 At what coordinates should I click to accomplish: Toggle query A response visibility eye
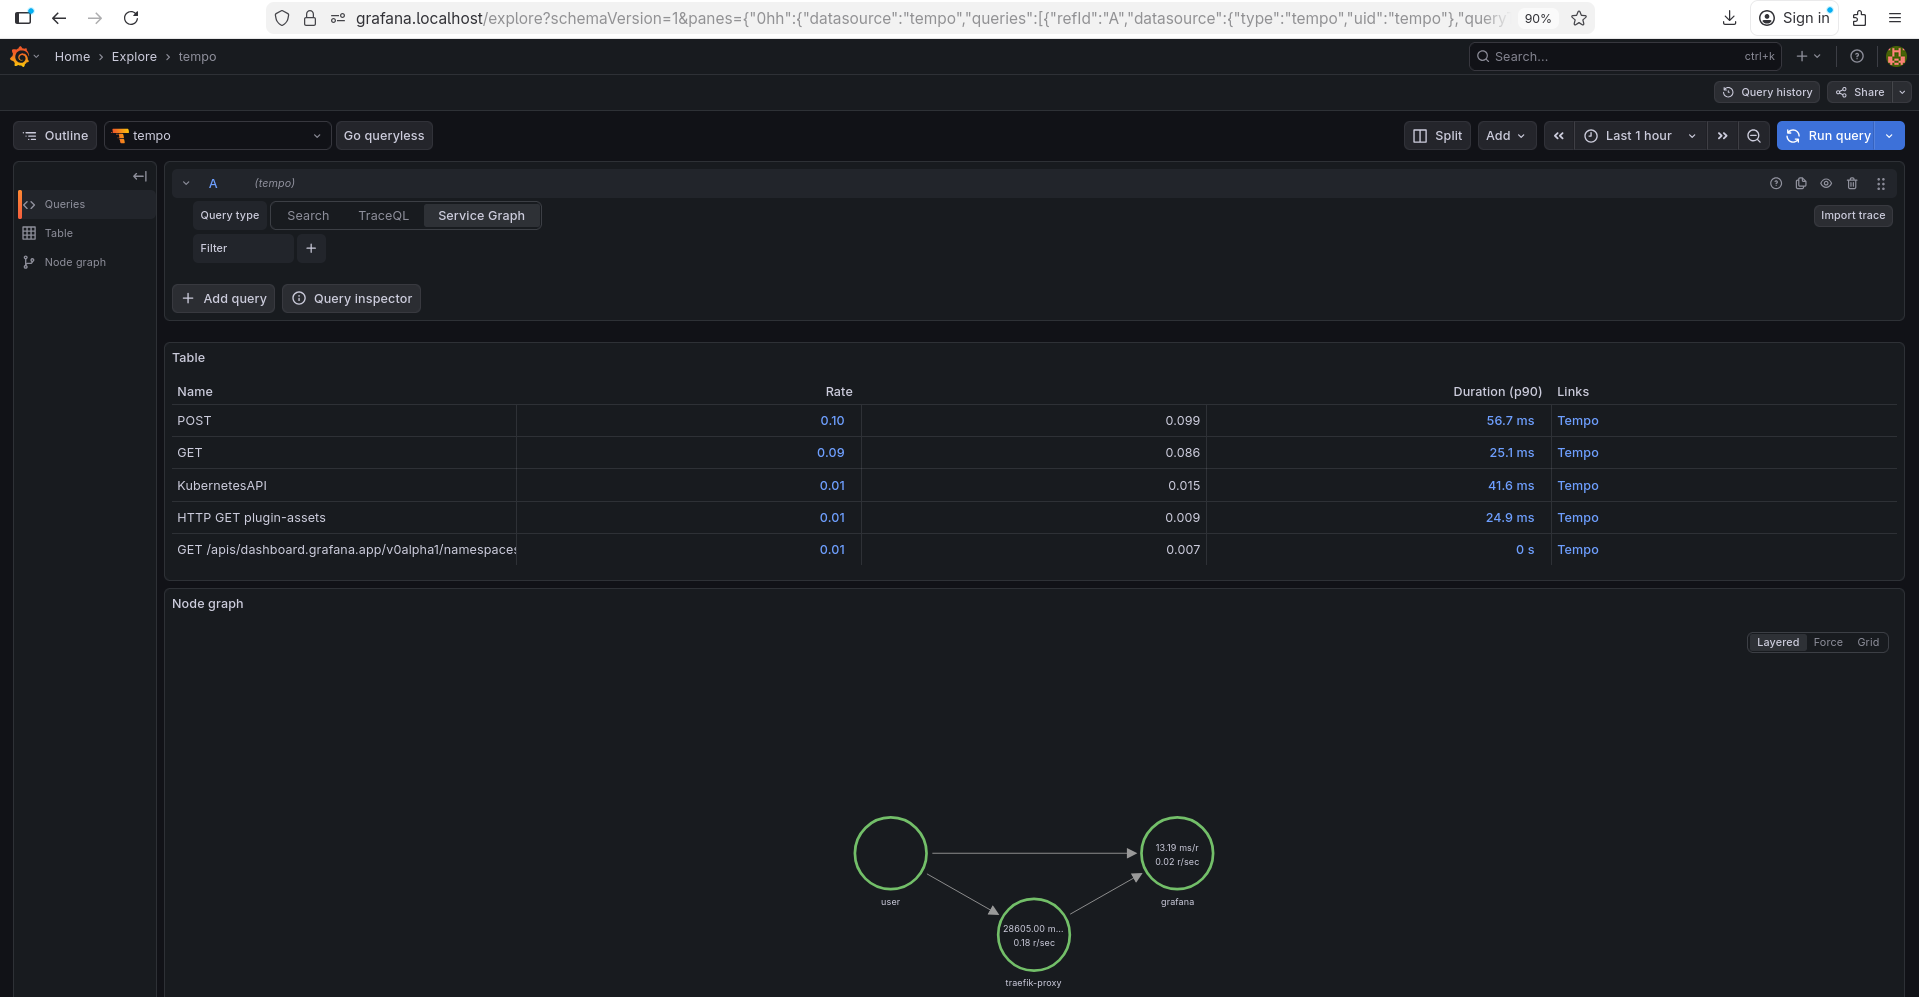(x=1826, y=184)
